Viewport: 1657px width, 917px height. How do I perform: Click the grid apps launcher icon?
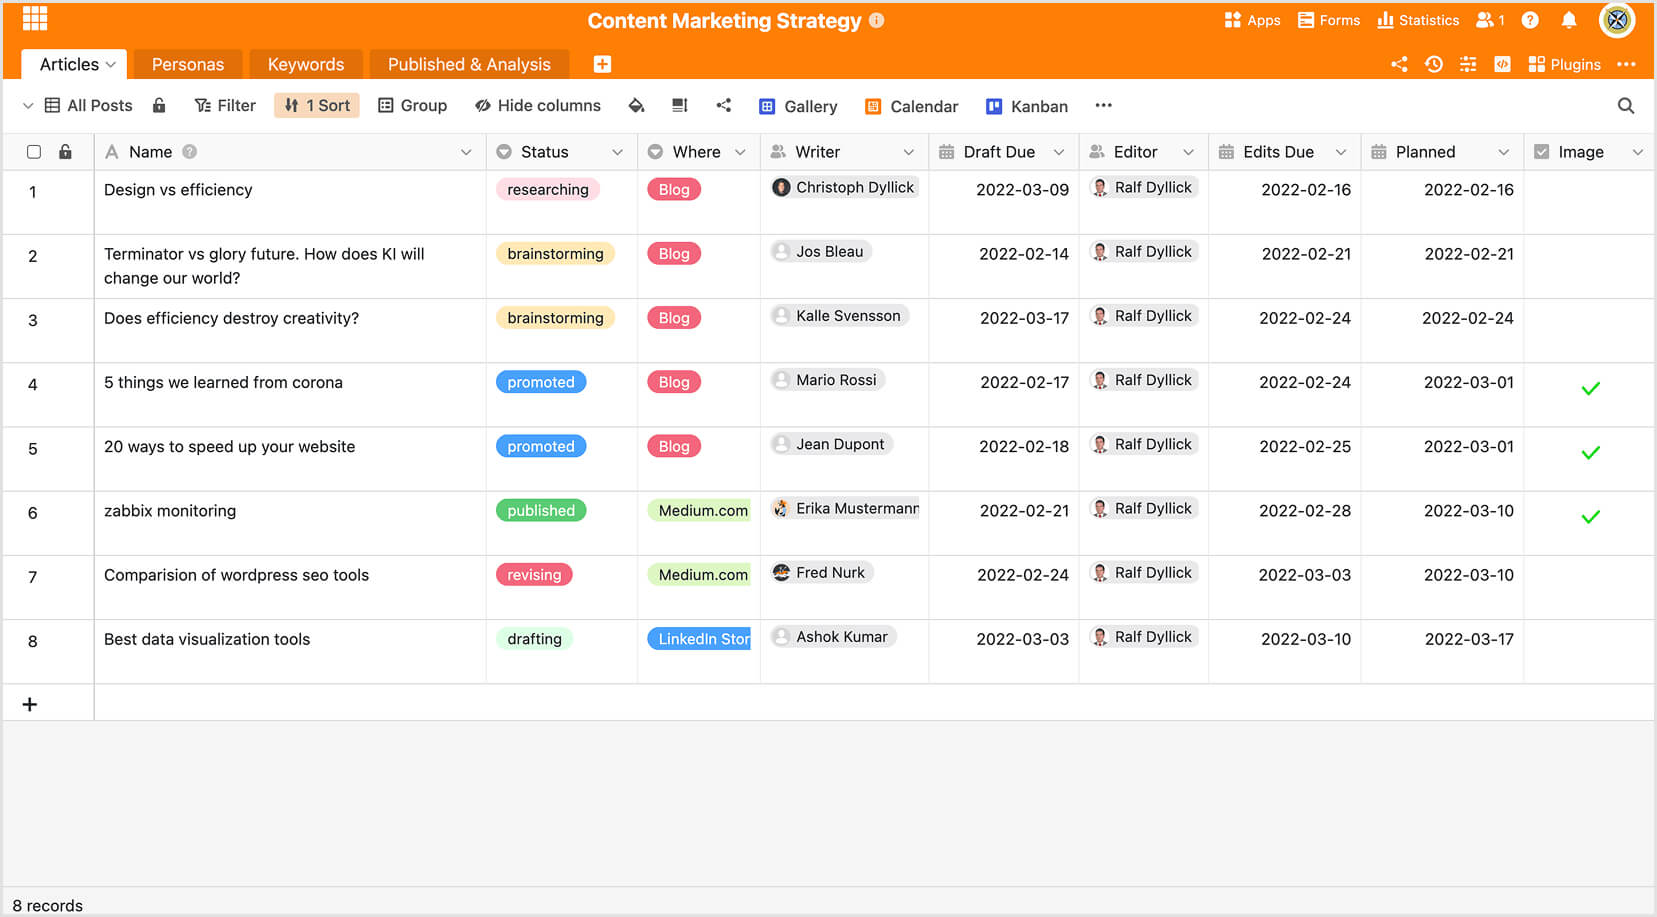coord(35,19)
